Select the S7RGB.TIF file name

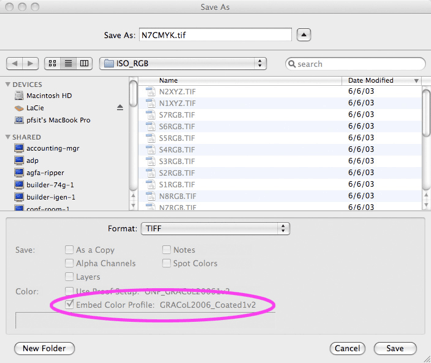[x=177, y=115]
